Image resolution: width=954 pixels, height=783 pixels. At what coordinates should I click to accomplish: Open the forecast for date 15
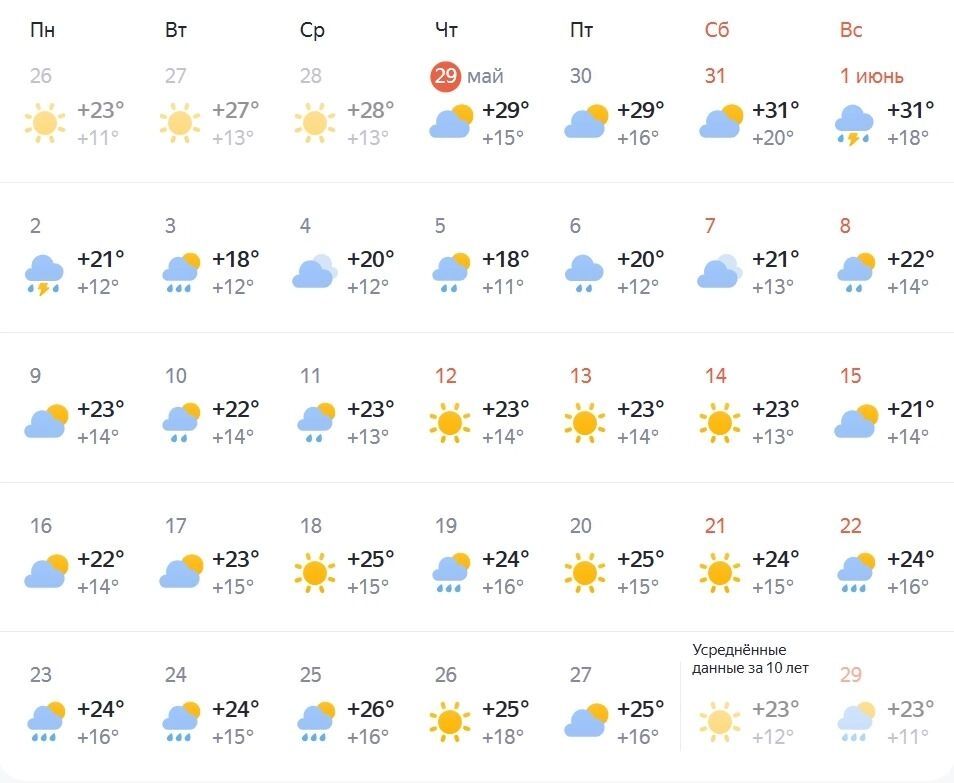[850, 376]
